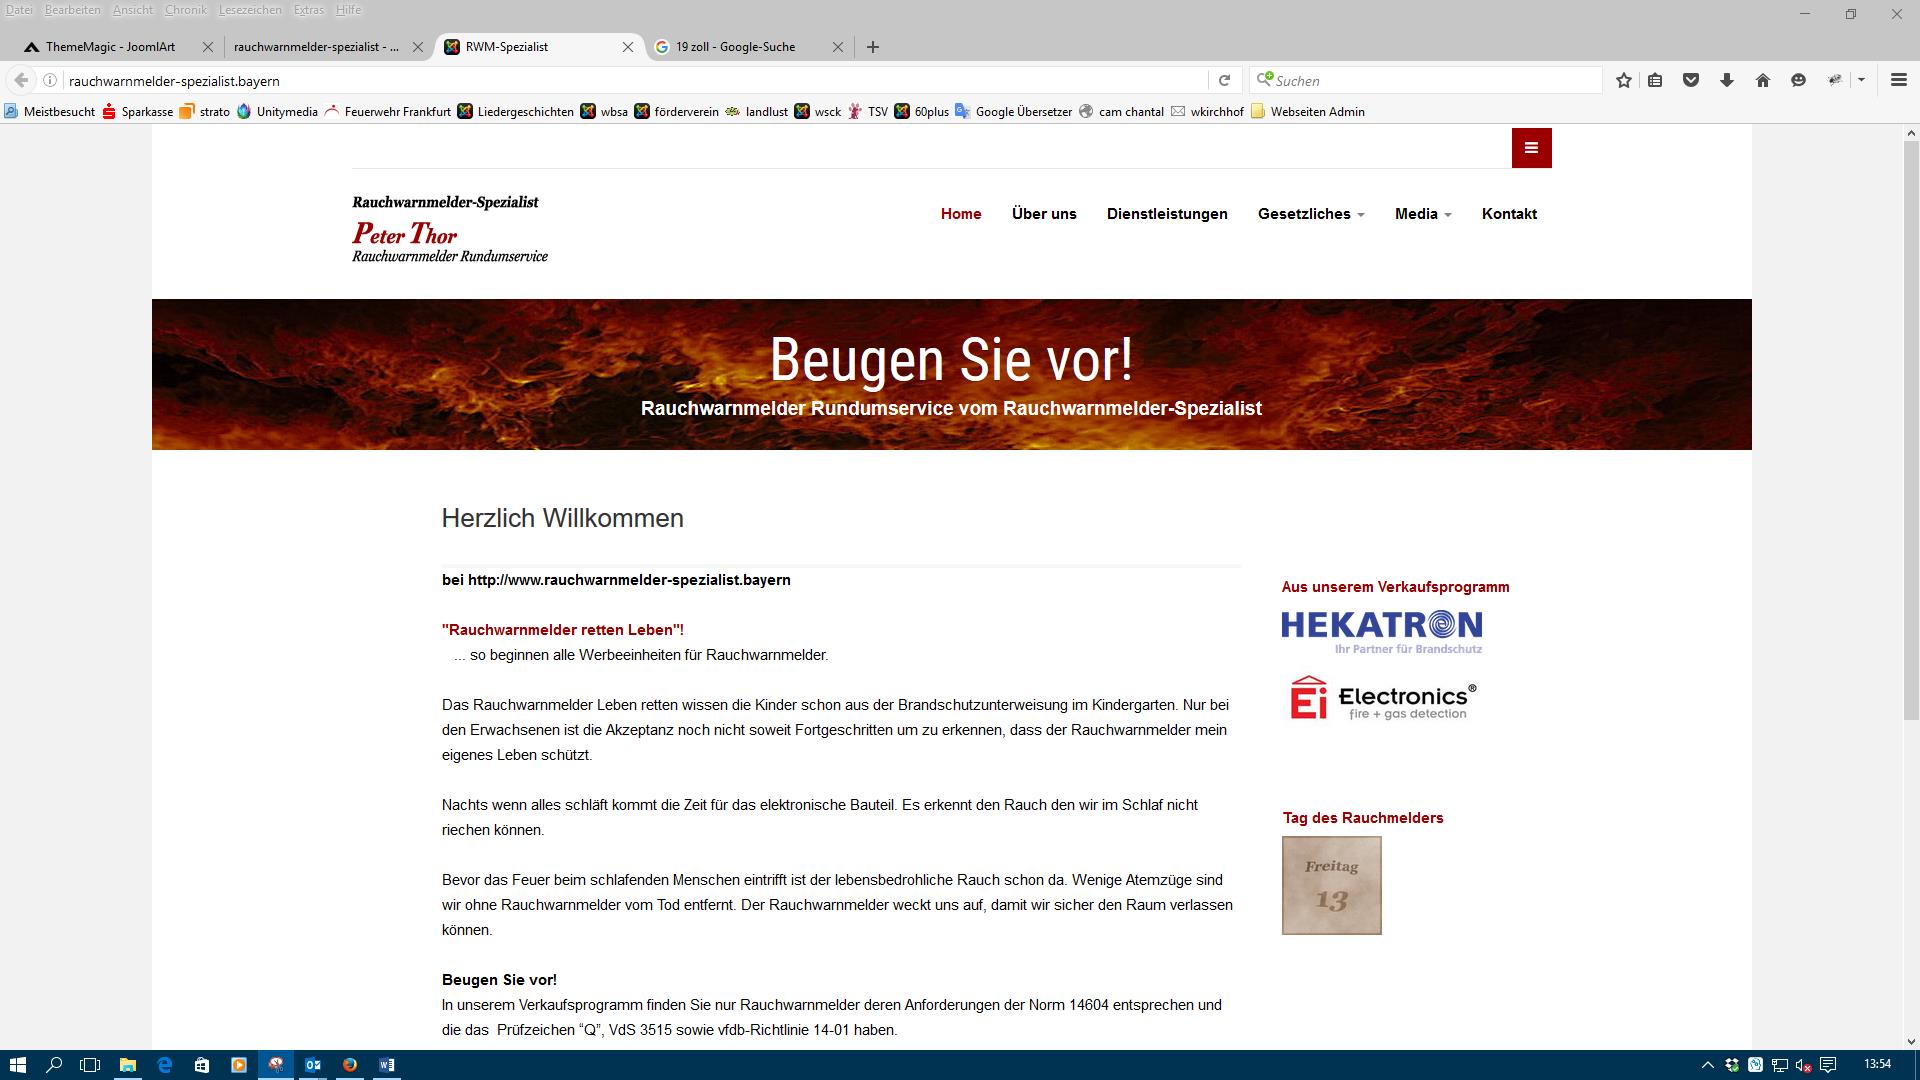Viewport: 1920px width, 1080px height.
Task: Show bookmarks list icon
Action: (1656, 81)
